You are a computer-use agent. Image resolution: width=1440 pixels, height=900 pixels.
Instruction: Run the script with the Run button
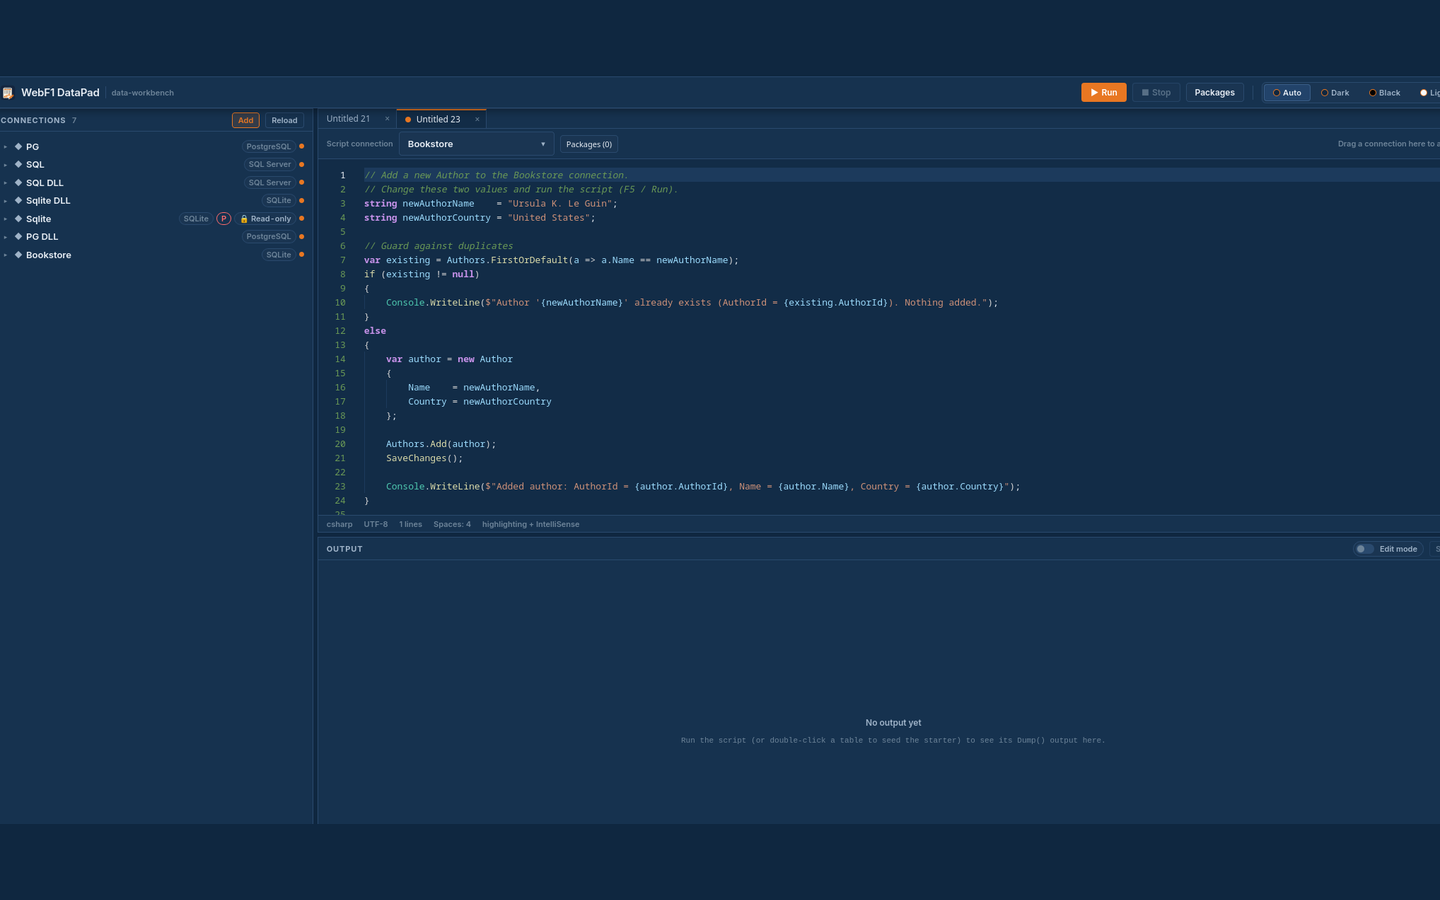(x=1104, y=93)
